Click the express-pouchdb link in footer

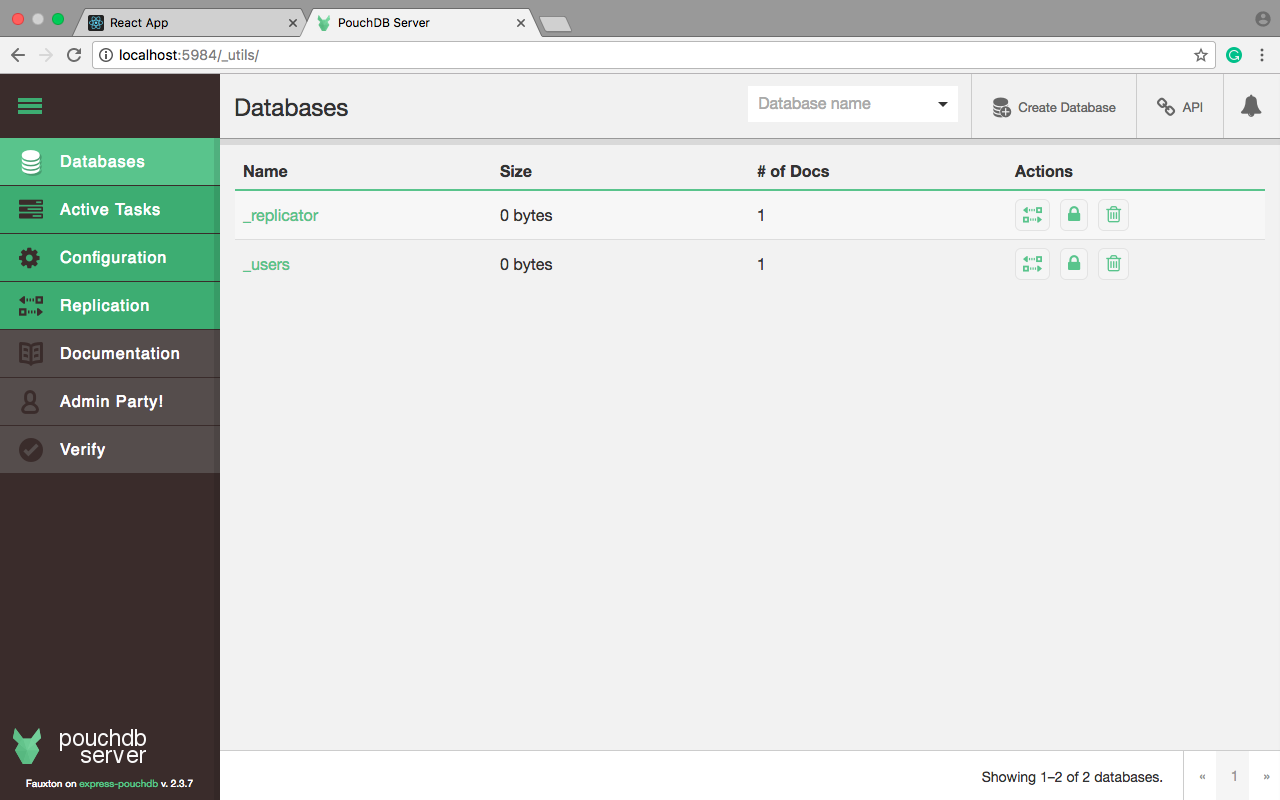tap(118, 784)
